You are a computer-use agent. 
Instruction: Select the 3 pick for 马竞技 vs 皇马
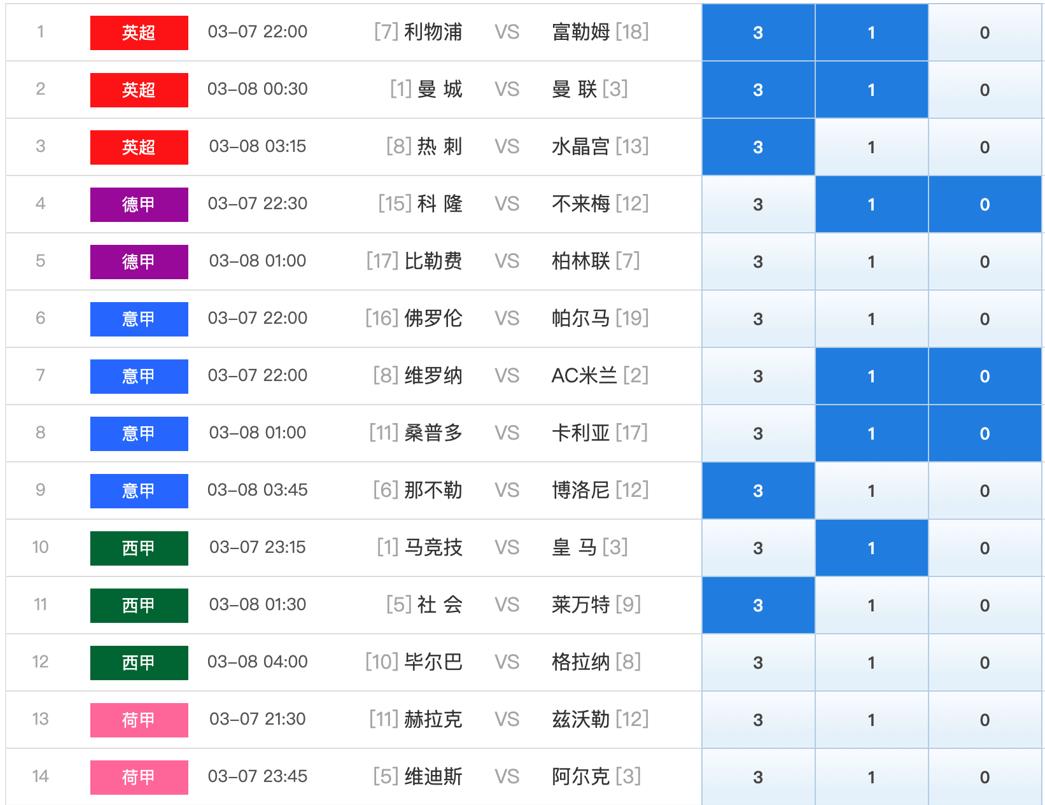(758, 548)
